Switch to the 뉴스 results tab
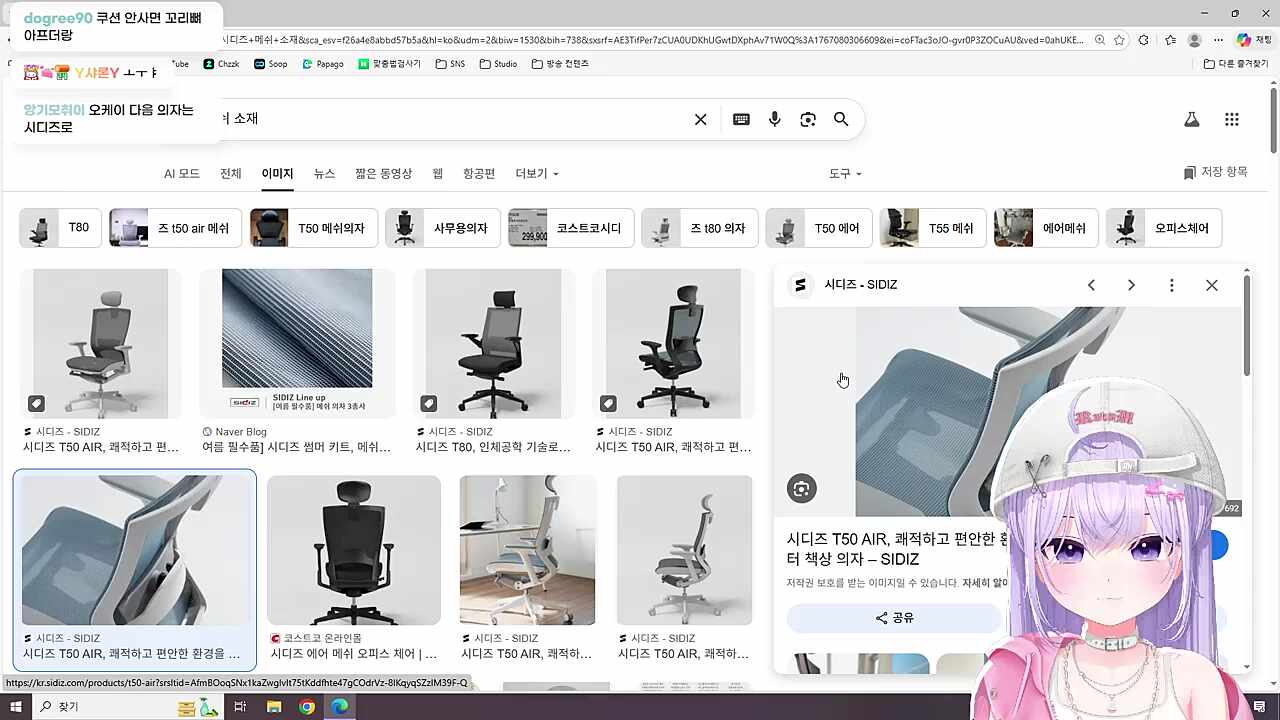This screenshot has width=1280, height=720. [324, 173]
